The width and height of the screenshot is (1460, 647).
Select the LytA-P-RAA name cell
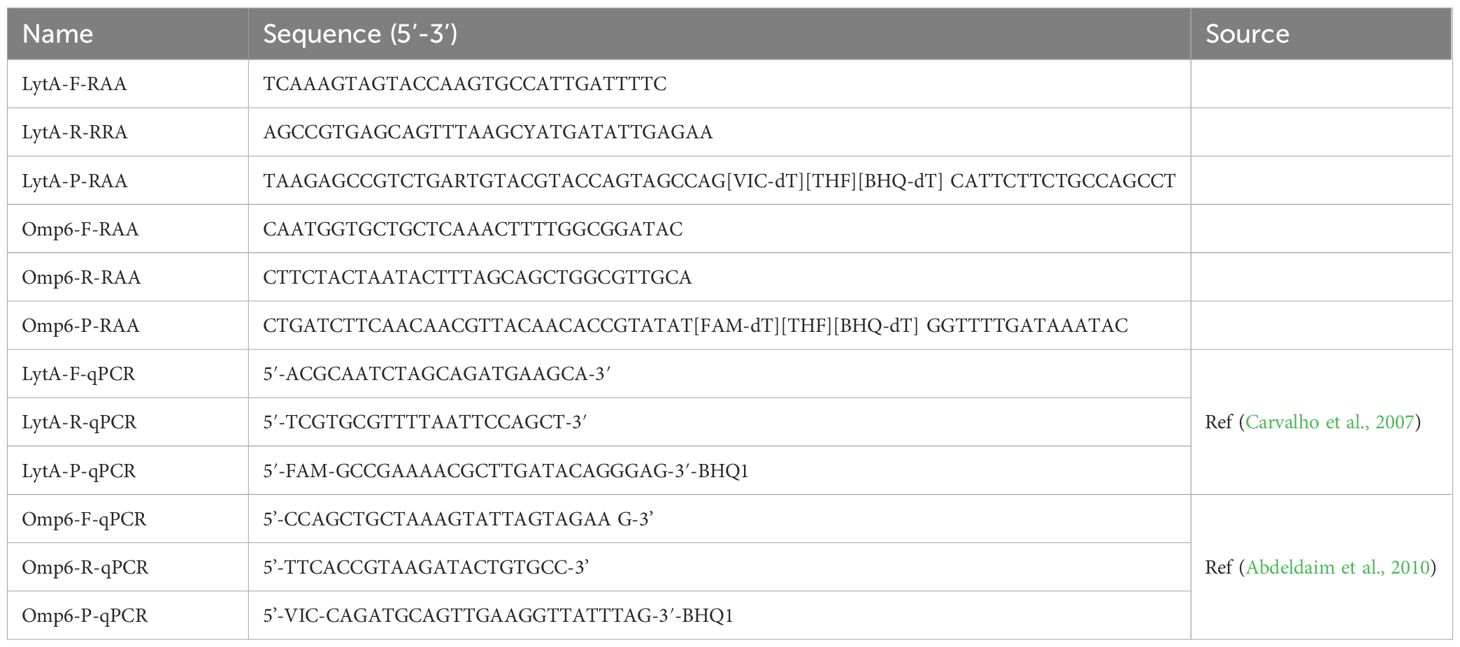pos(74,181)
